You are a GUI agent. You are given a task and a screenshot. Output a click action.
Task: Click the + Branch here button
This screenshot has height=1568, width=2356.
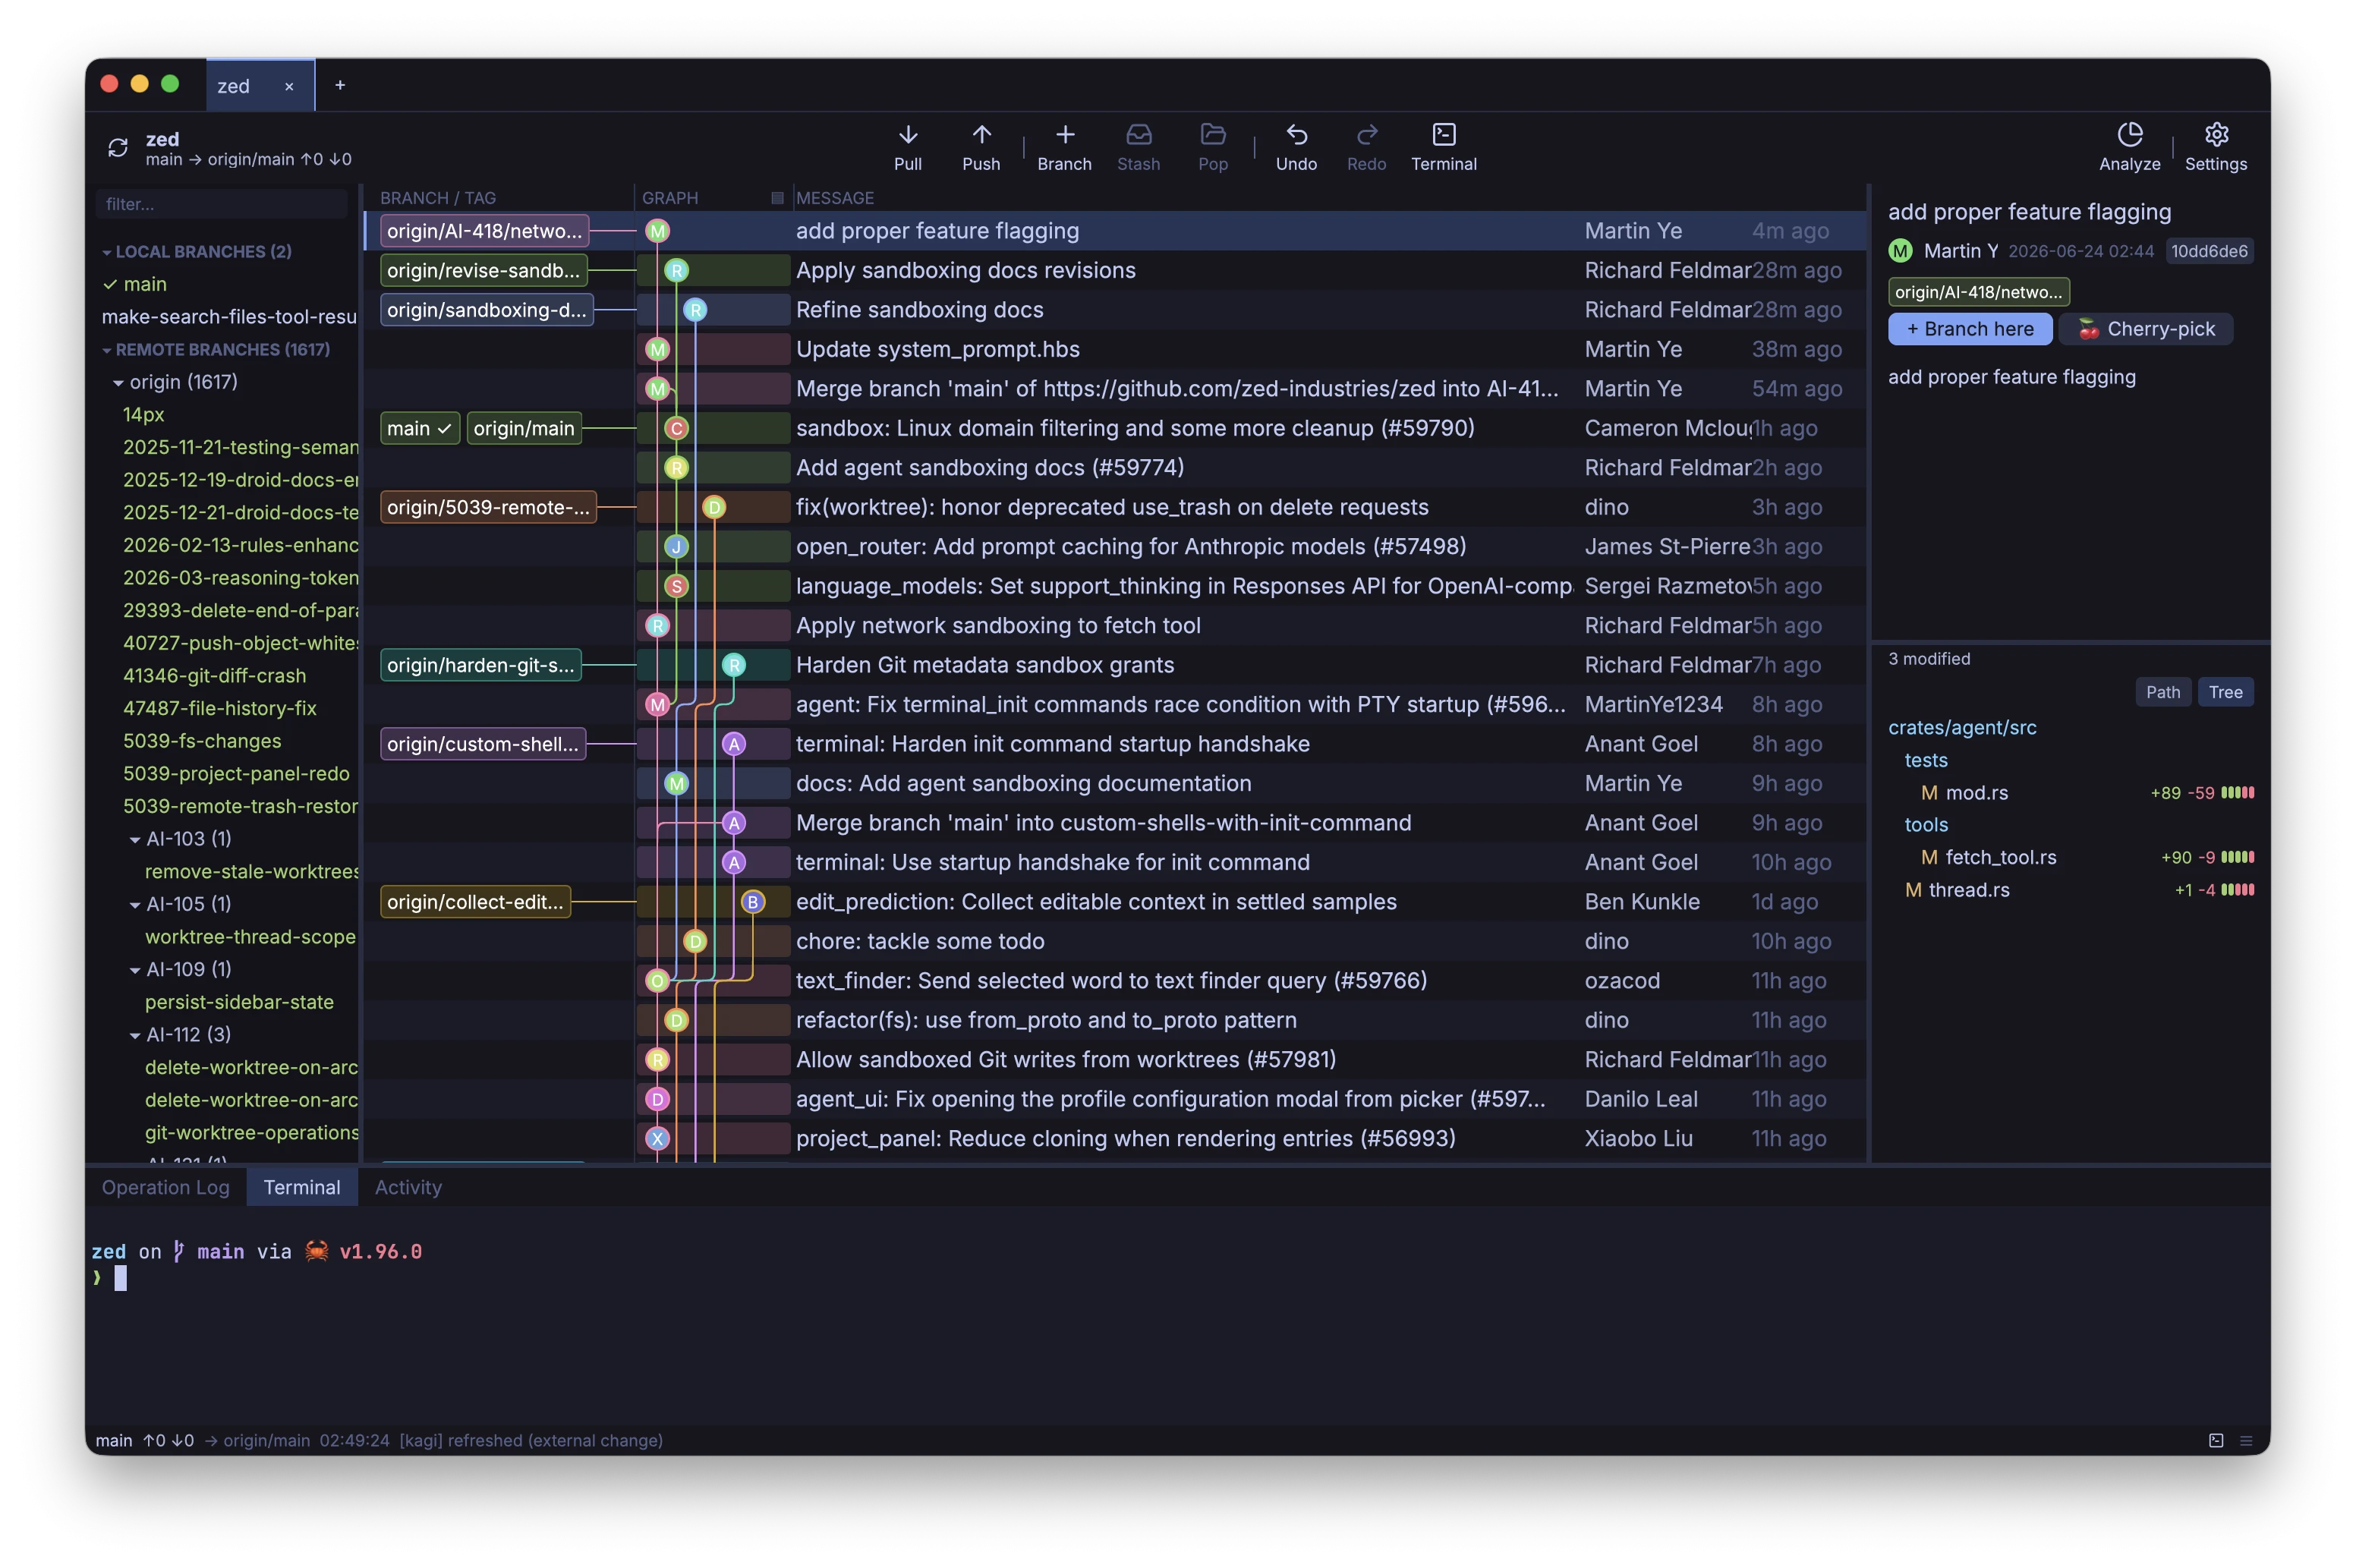(x=1969, y=329)
